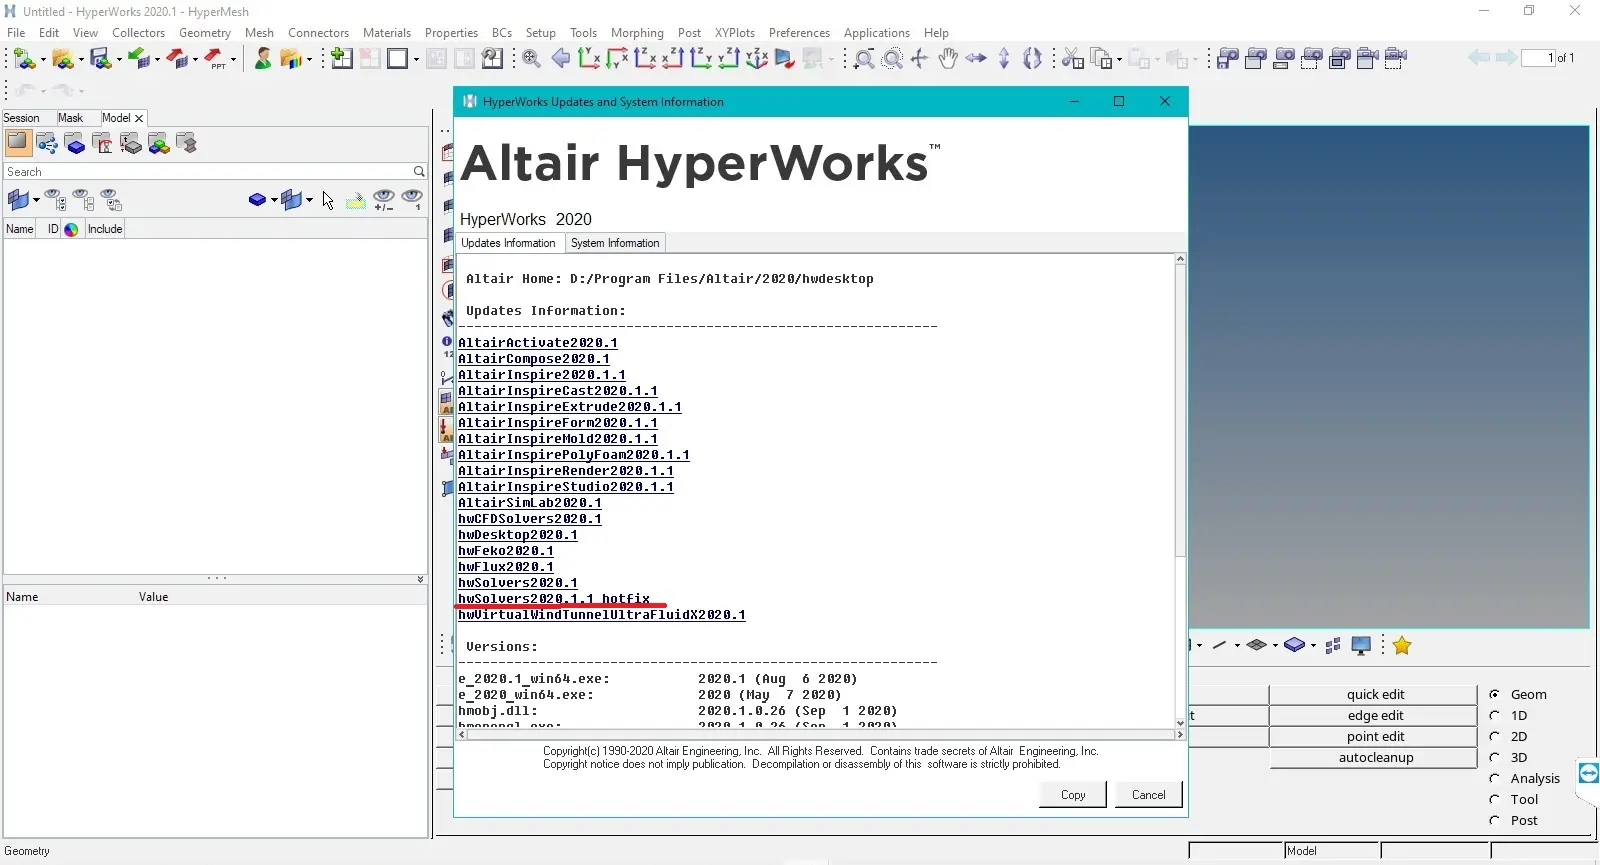
Task: Click the Cut Page scissors icon
Action: [x=1072, y=59]
